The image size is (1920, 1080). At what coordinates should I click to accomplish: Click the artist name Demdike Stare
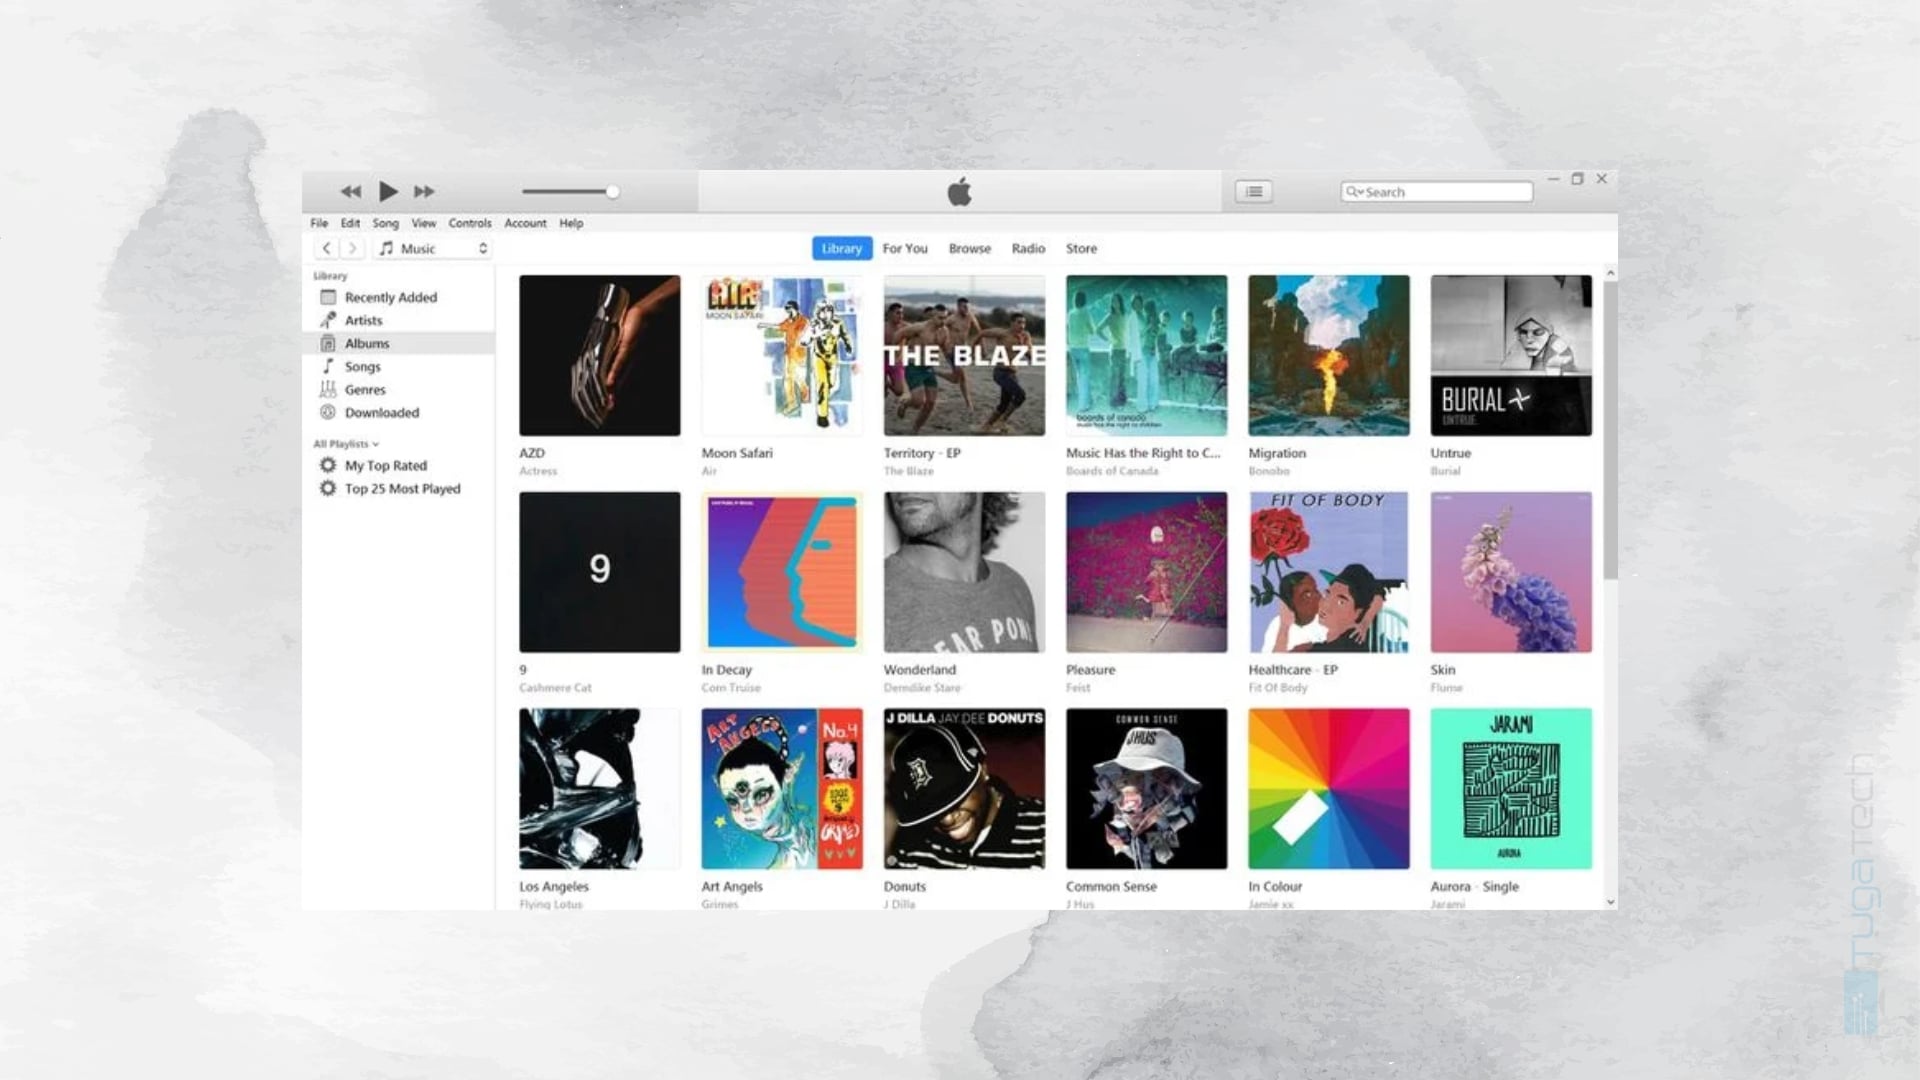(922, 688)
